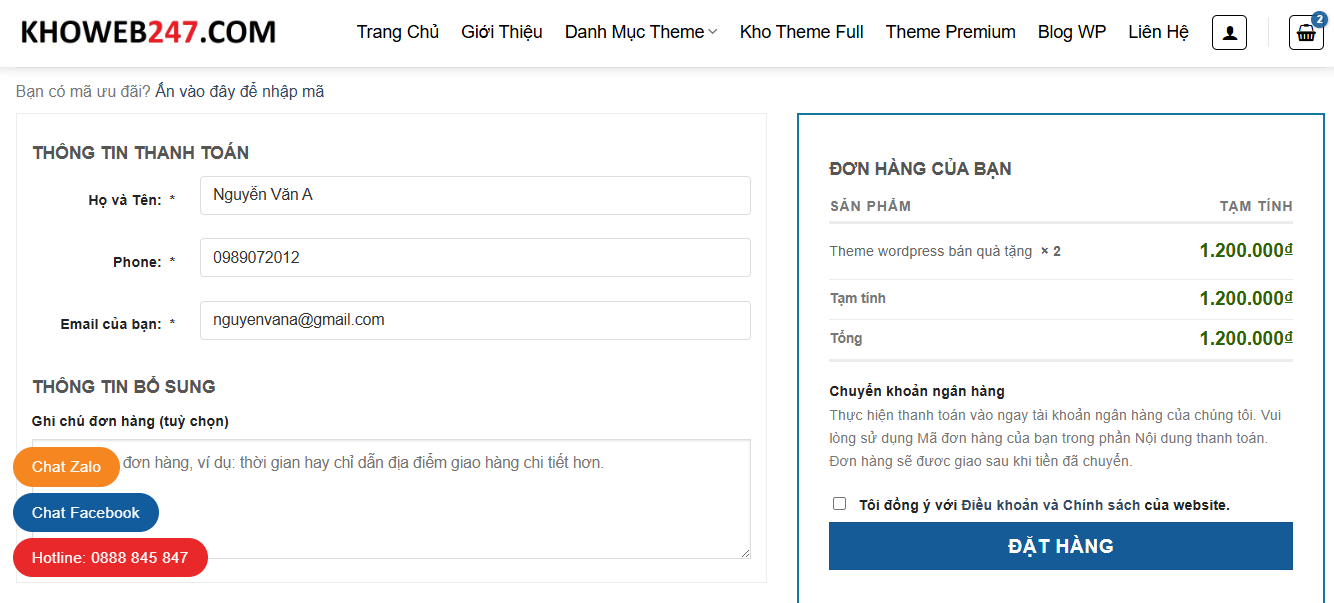
Task: Select the Email của bạn field
Action: point(475,320)
